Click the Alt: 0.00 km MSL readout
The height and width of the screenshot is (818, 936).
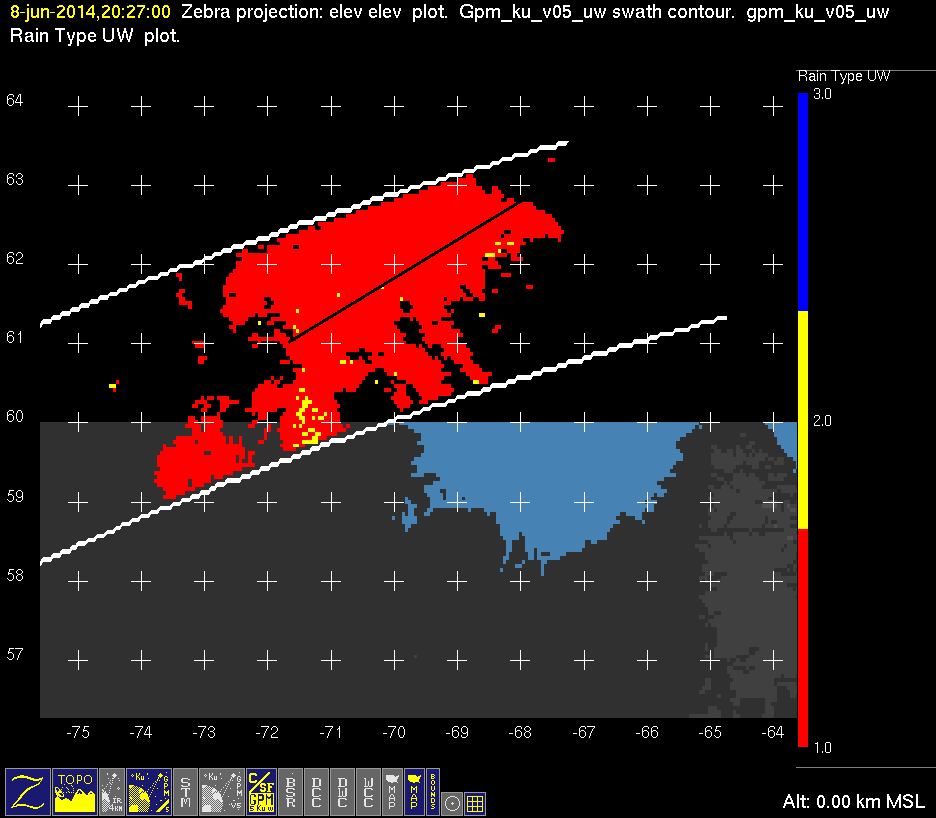[854, 801]
